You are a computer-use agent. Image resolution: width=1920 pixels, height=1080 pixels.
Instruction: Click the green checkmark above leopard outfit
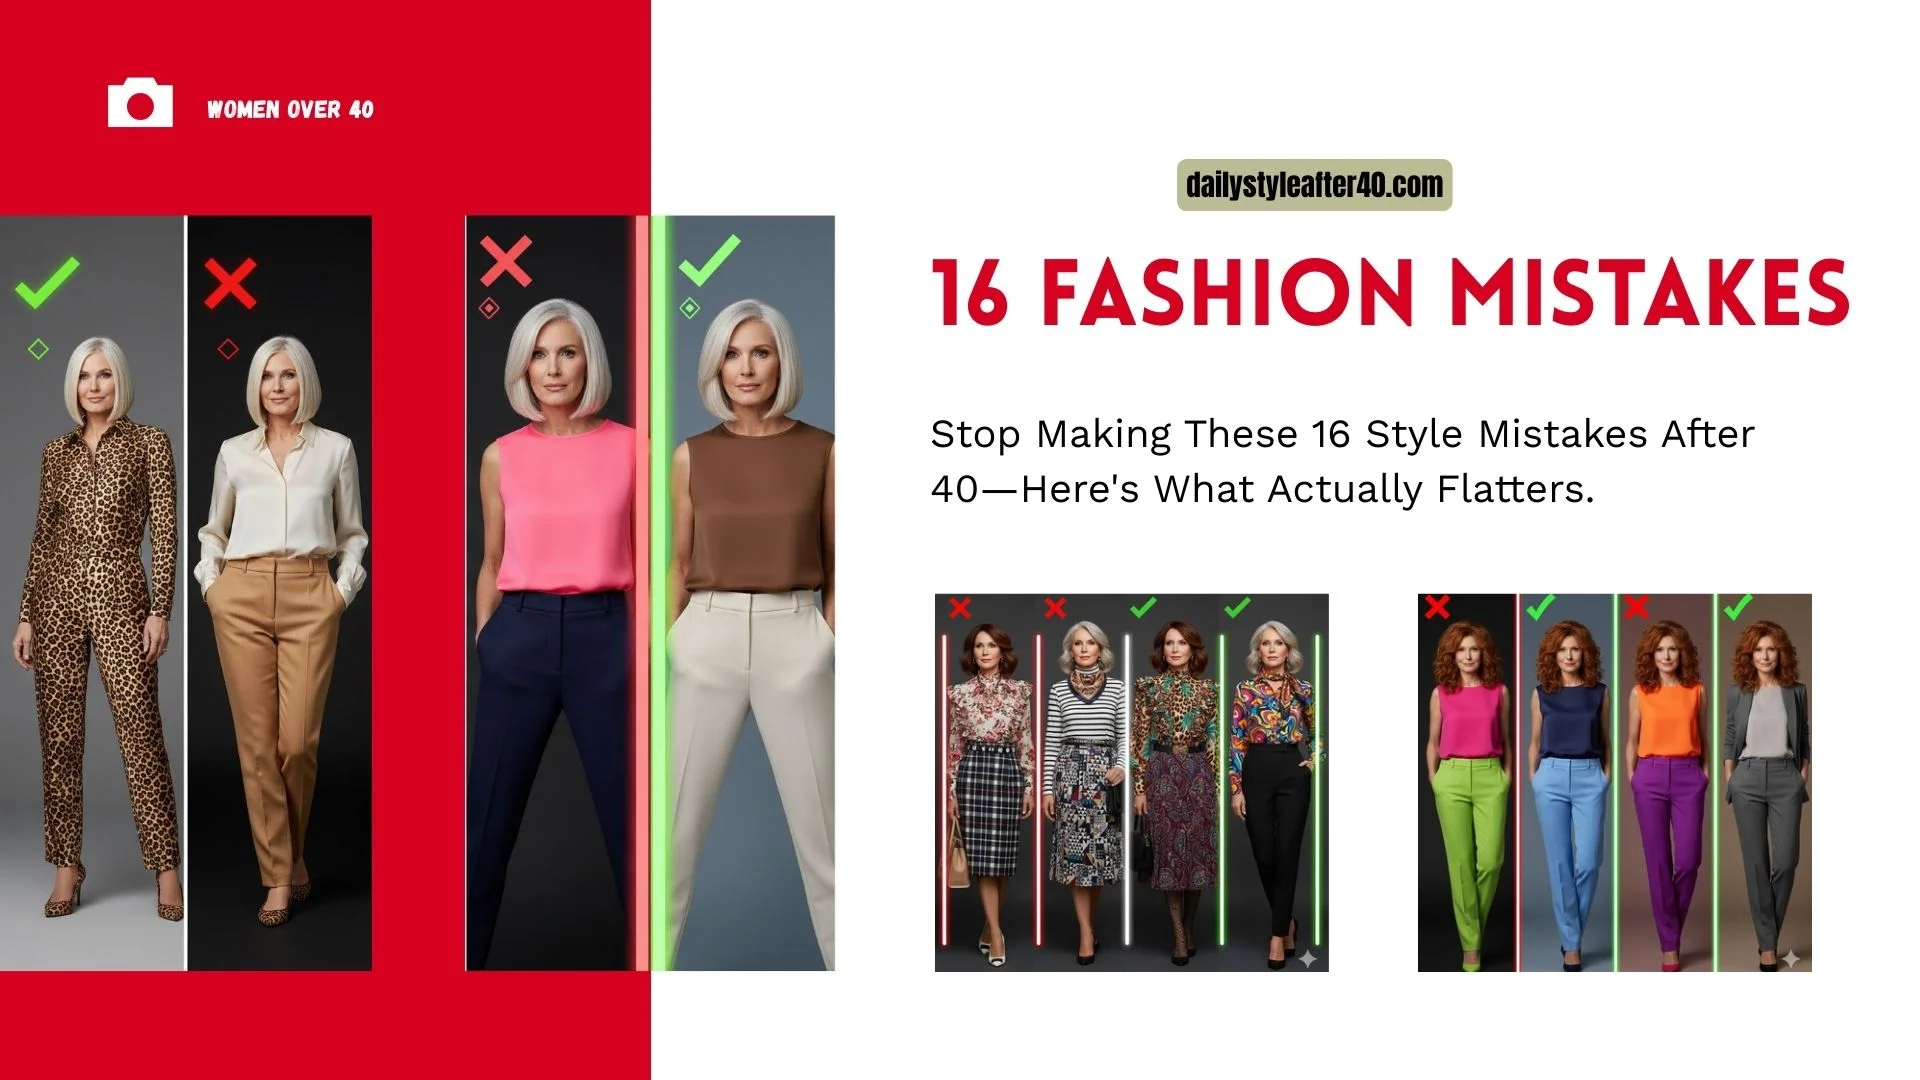[47, 283]
